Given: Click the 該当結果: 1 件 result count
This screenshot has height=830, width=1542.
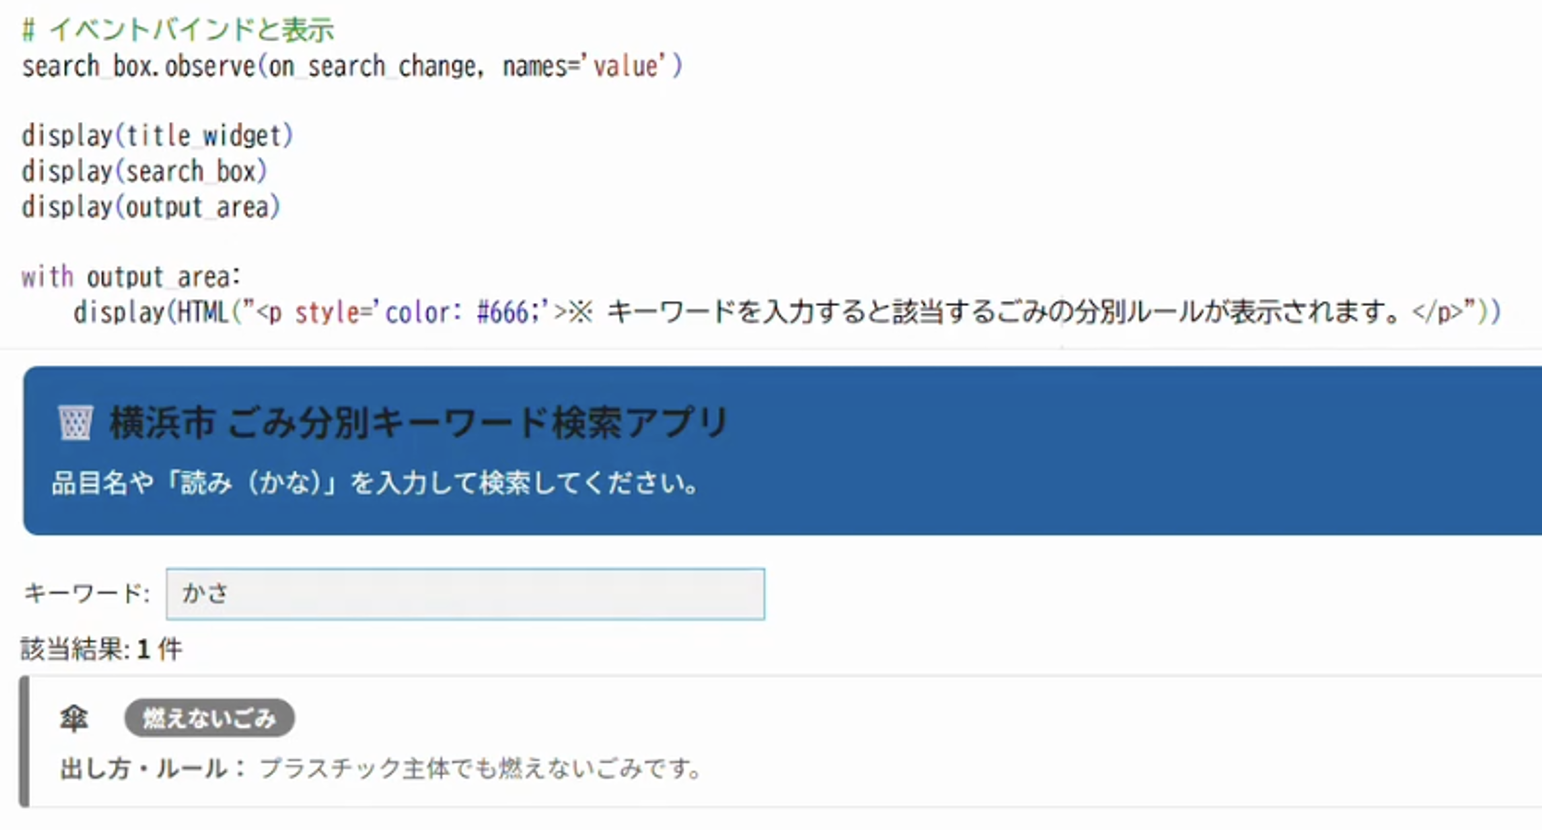Looking at the screenshot, I should click(x=101, y=650).
